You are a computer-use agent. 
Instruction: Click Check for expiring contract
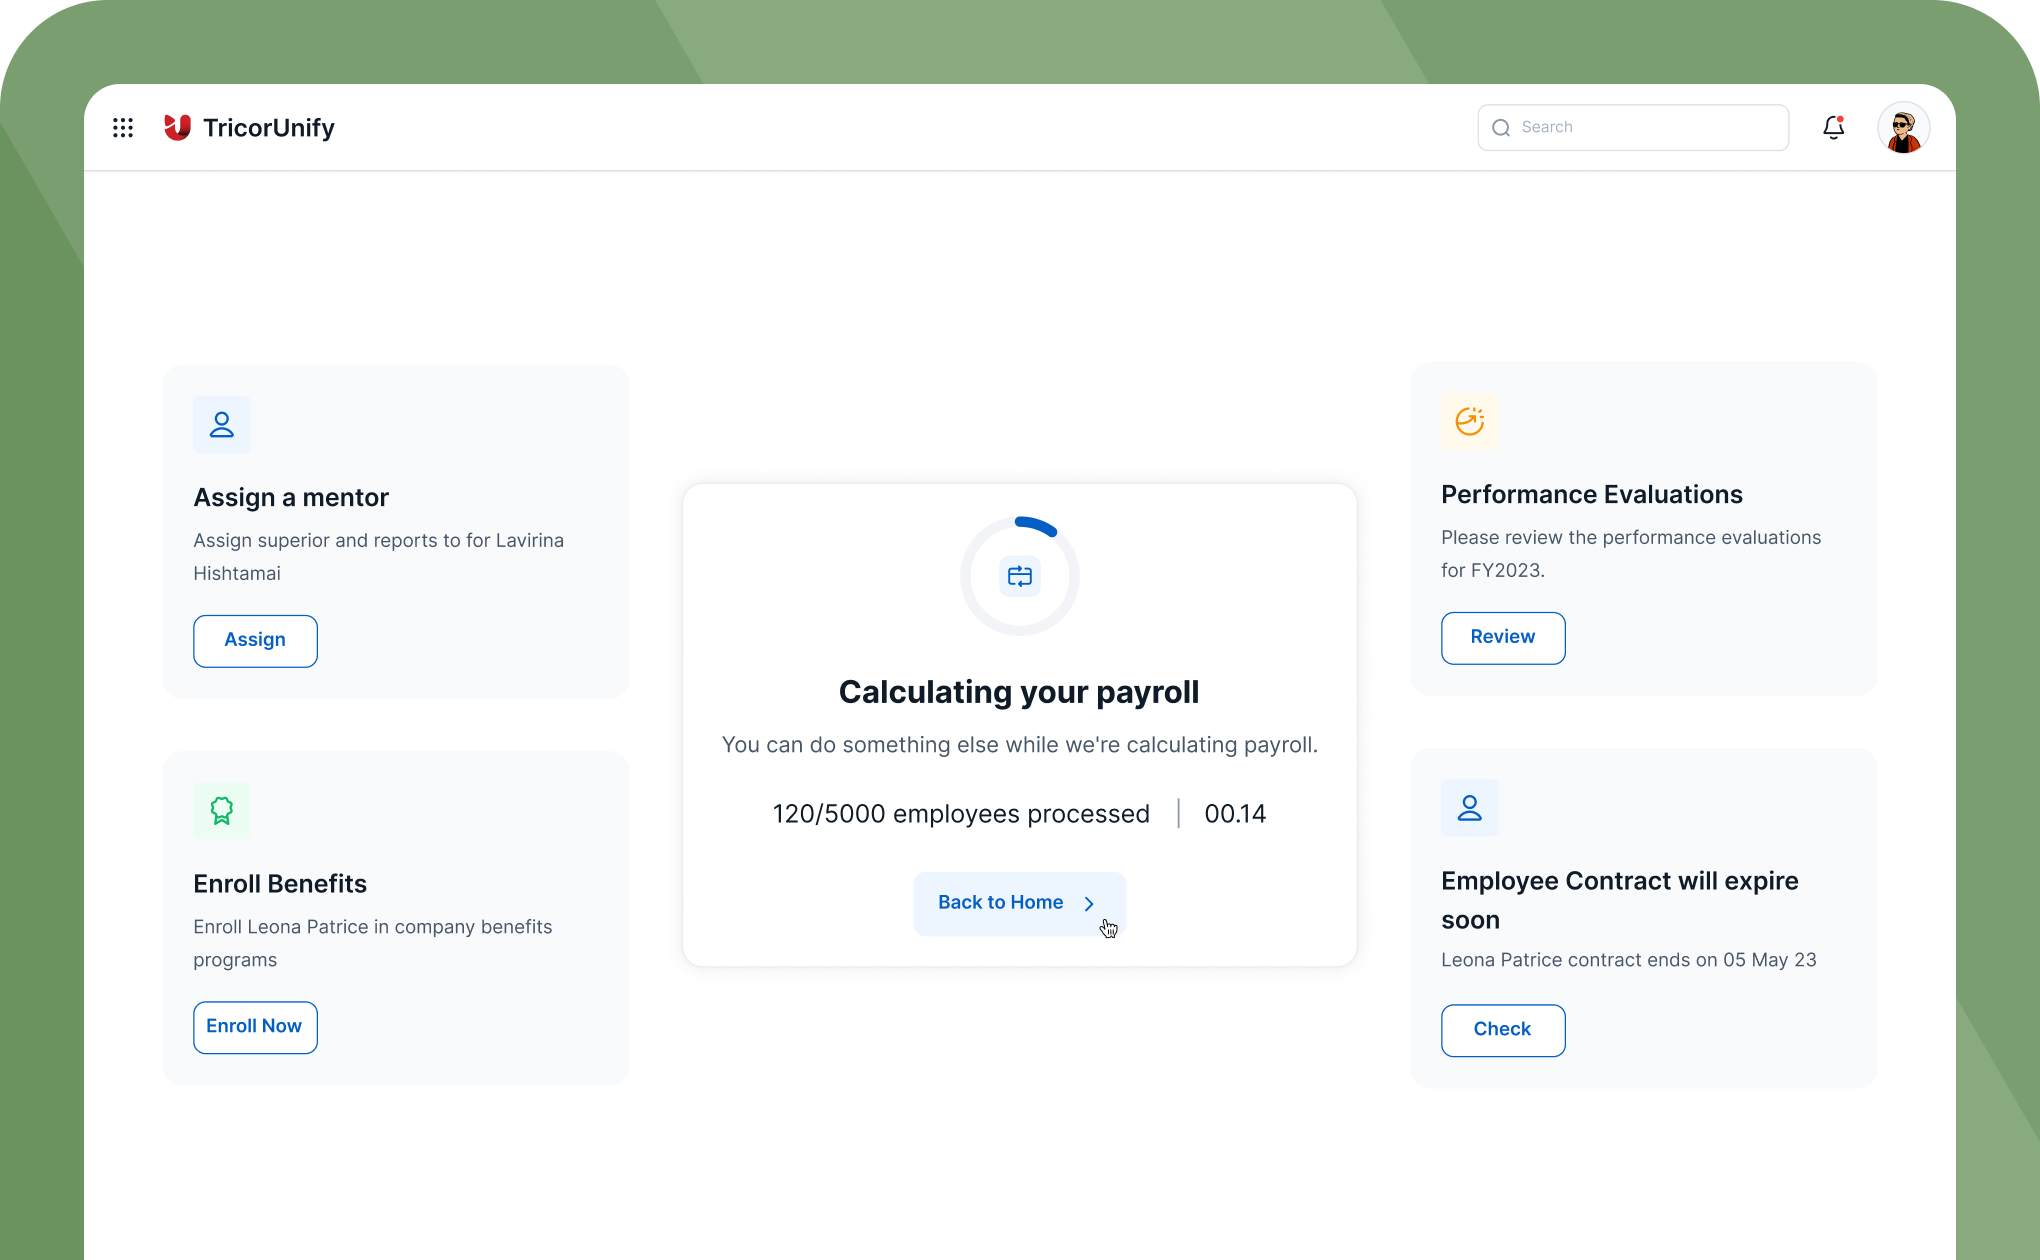pyautogui.click(x=1502, y=1027)
